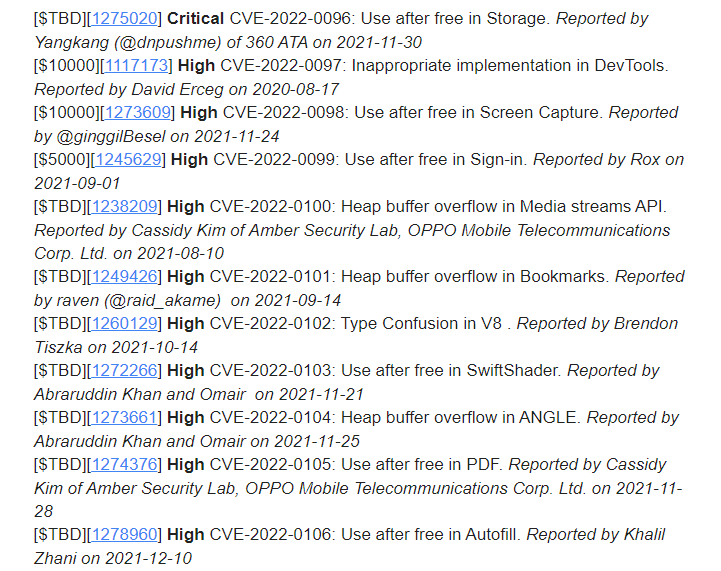Open bug link 1117173
Viewport: 721px width, 571px height.
pos(137,65)
